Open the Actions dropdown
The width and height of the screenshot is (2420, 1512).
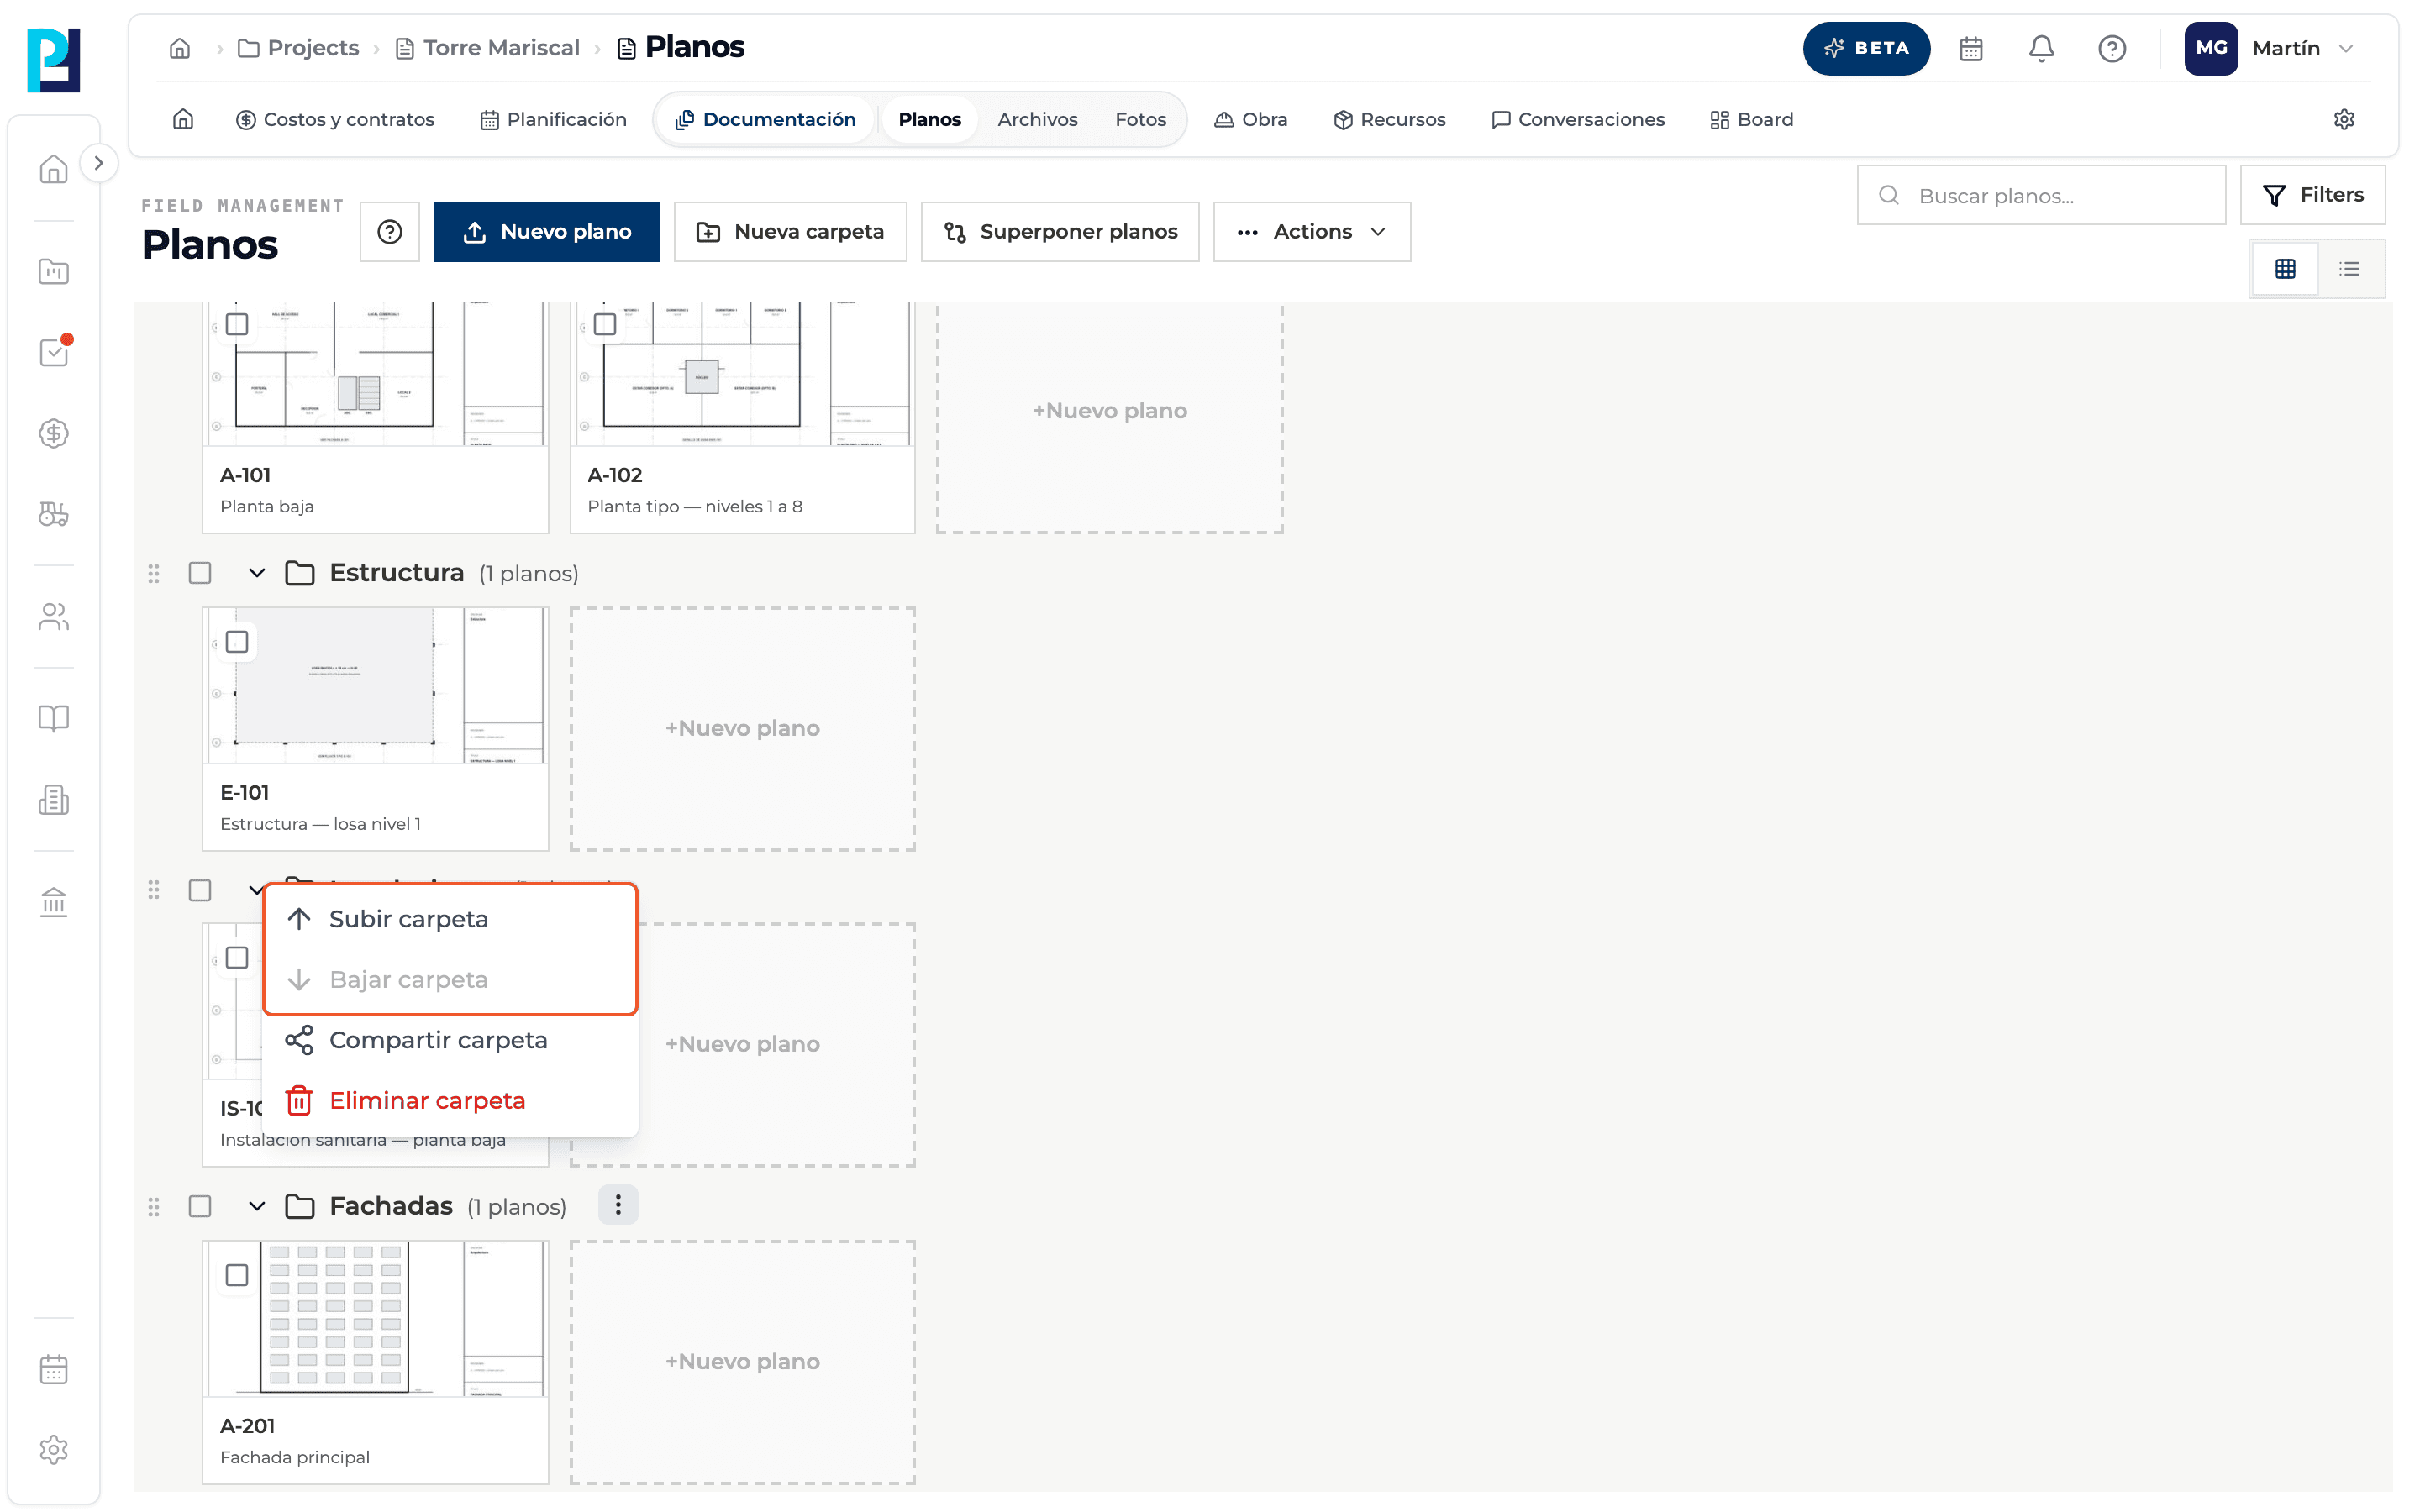click(1311, 232)
